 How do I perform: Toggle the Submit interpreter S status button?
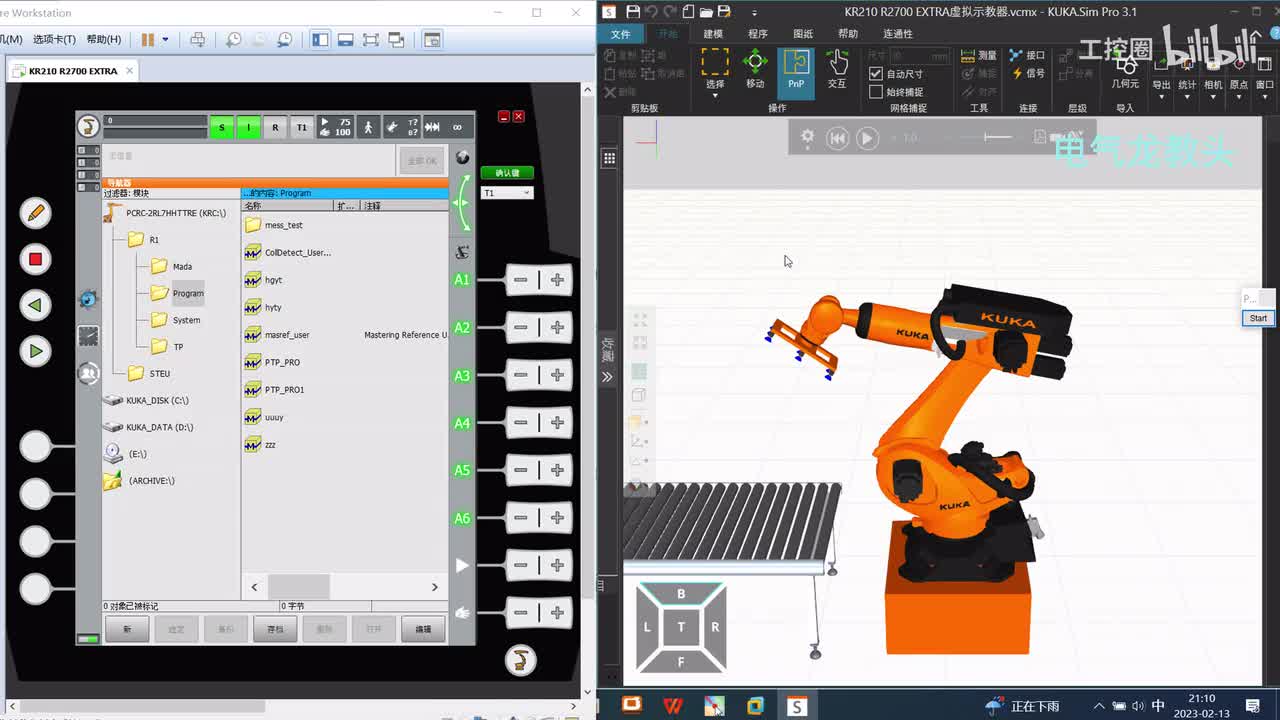pyautogui.click(x=221, y=127)
